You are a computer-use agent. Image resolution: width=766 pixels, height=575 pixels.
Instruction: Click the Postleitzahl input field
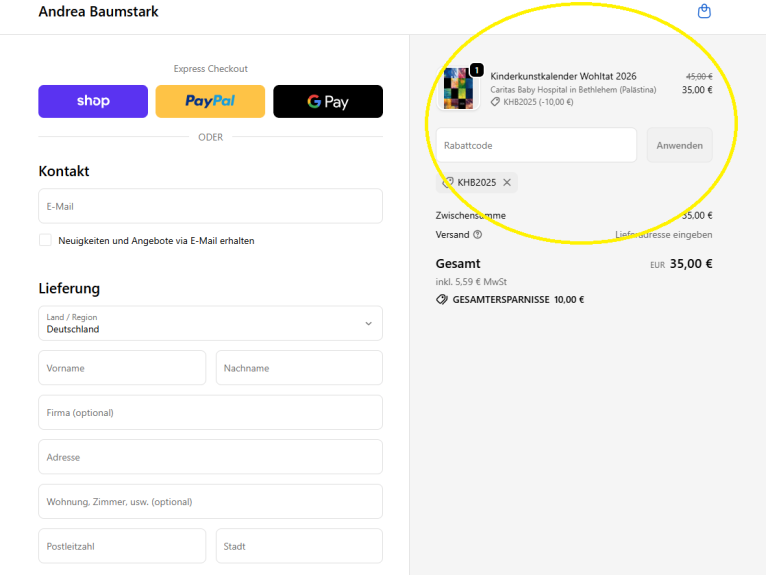[x=122, y=546]
